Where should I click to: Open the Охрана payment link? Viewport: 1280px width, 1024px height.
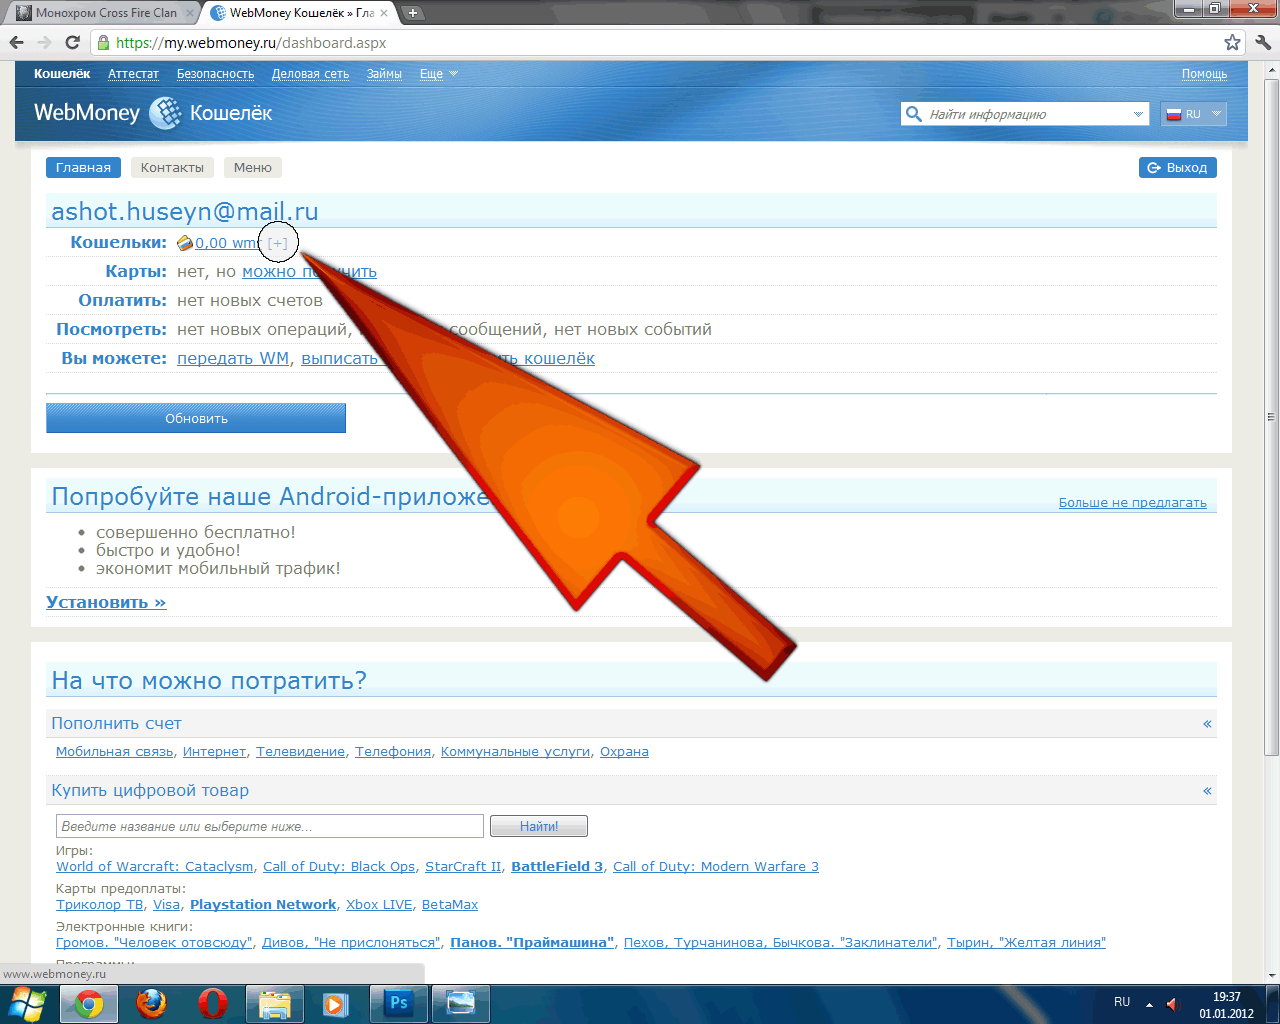624,752
